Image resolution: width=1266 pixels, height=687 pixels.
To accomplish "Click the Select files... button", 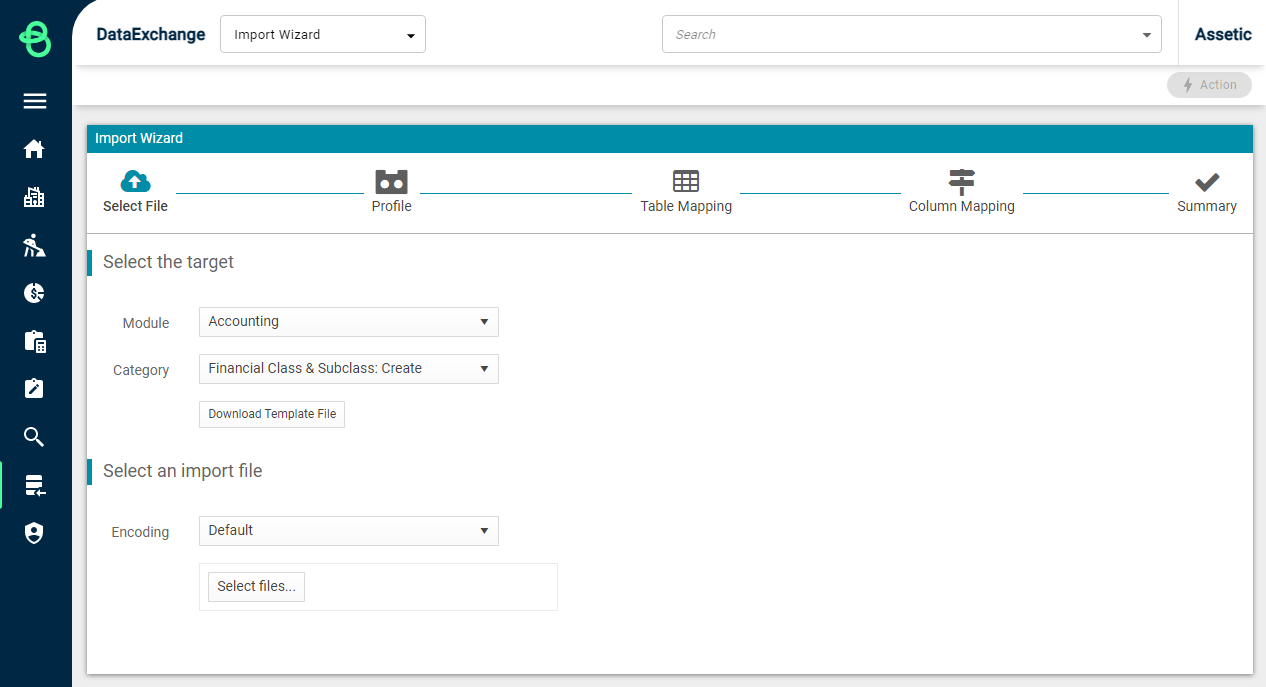I will tap(256, 587).
